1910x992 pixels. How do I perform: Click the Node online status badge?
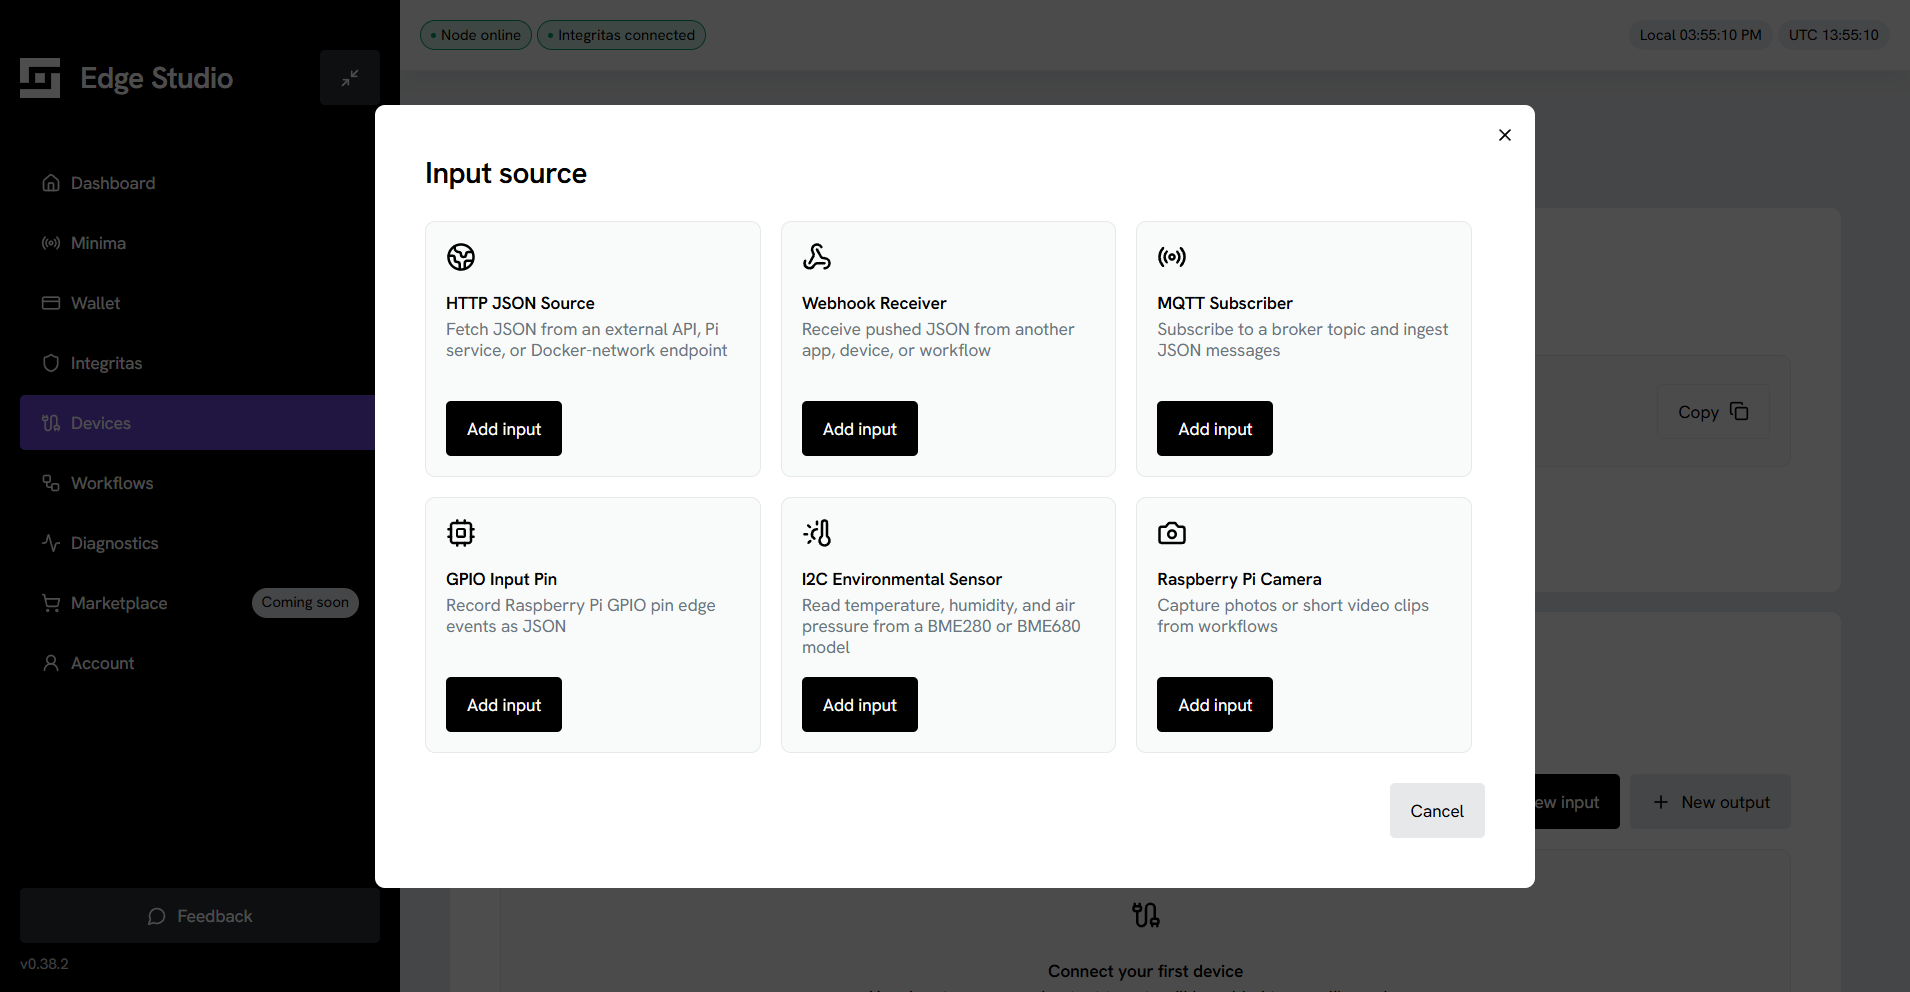point(476,35)
